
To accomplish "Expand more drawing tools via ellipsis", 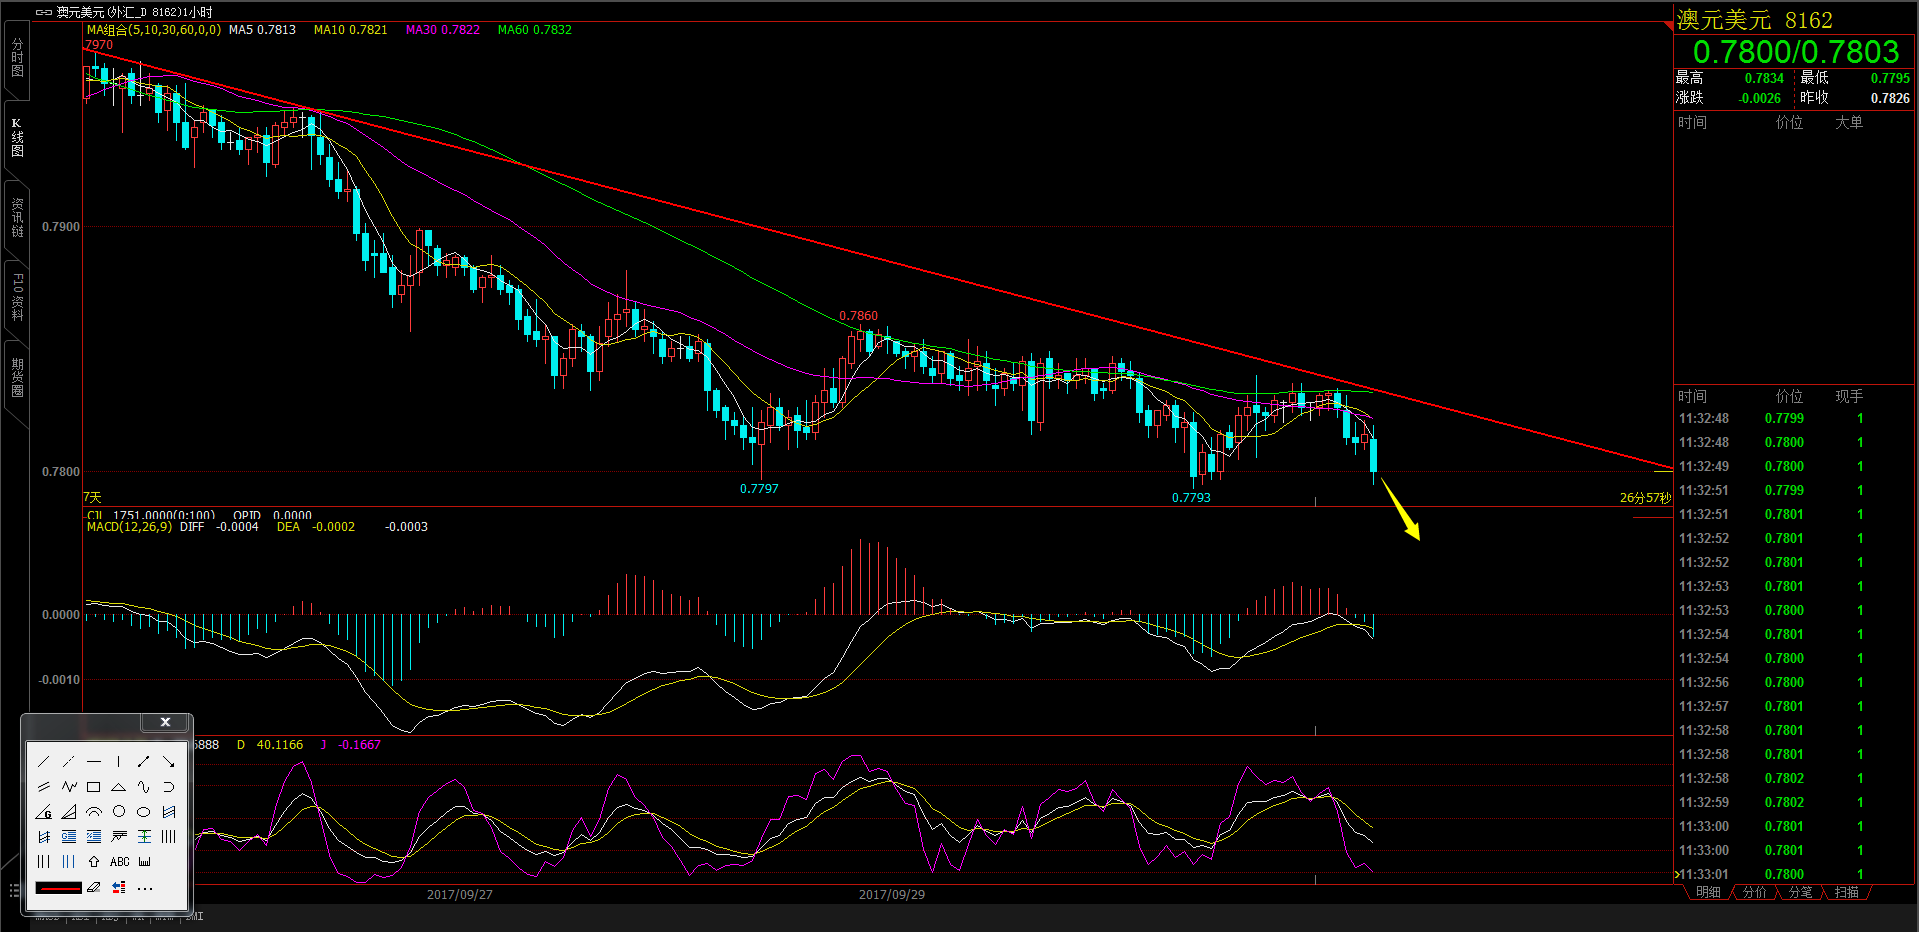I will click(x=145, y=888).
